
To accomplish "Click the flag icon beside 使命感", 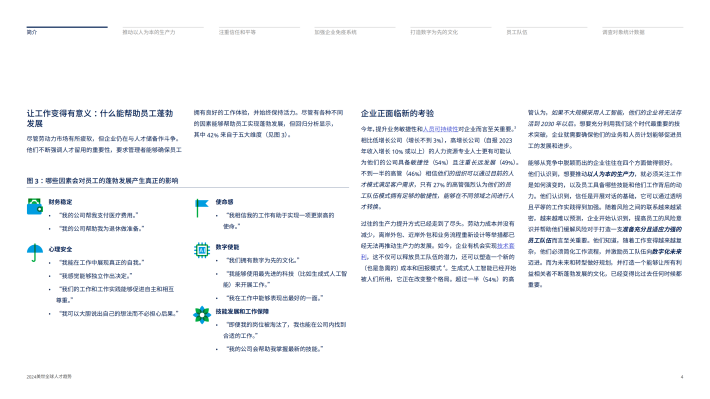I will point(201,207).
